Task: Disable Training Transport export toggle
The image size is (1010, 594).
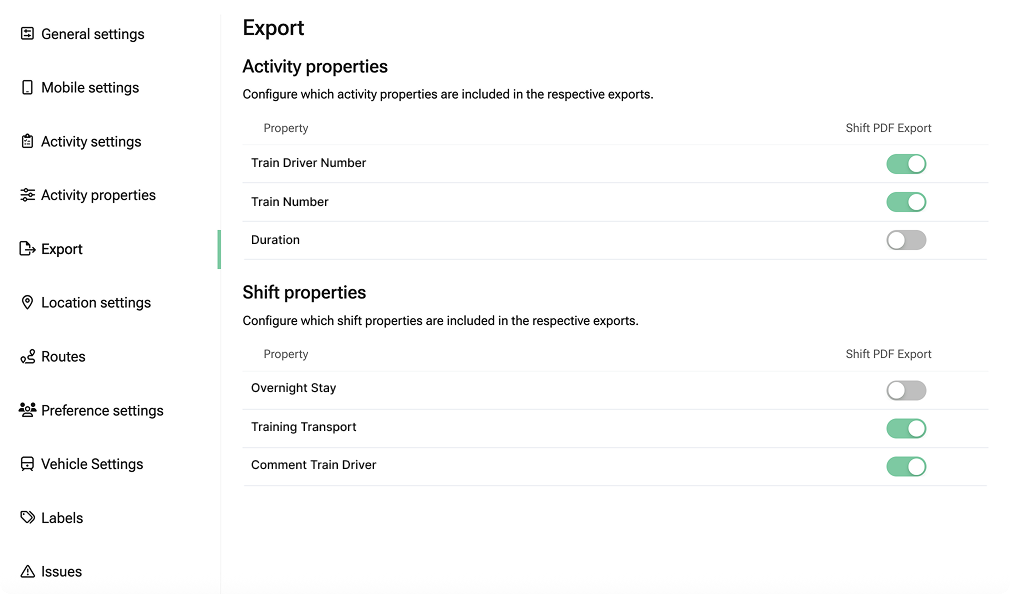Action: 906,429
